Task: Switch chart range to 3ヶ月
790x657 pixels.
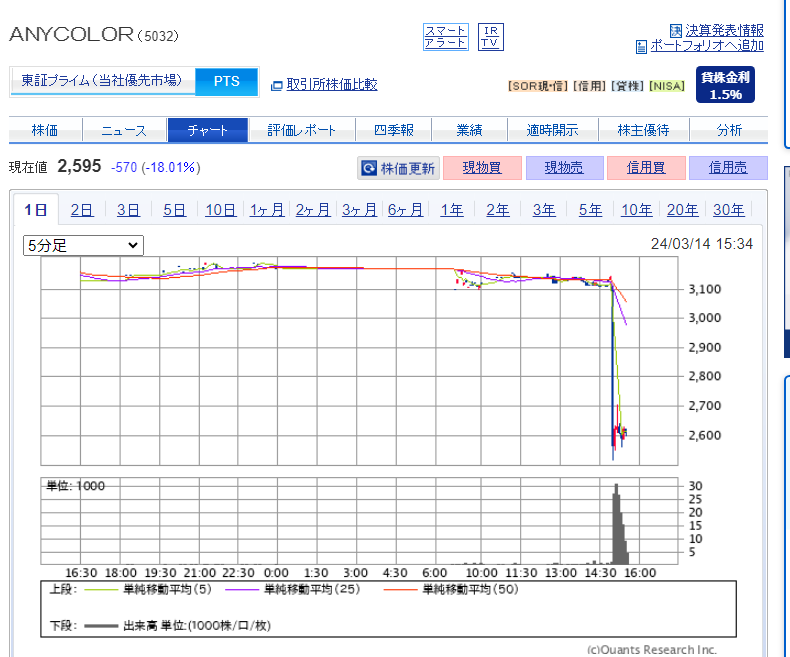Action: tap(359, 210)
